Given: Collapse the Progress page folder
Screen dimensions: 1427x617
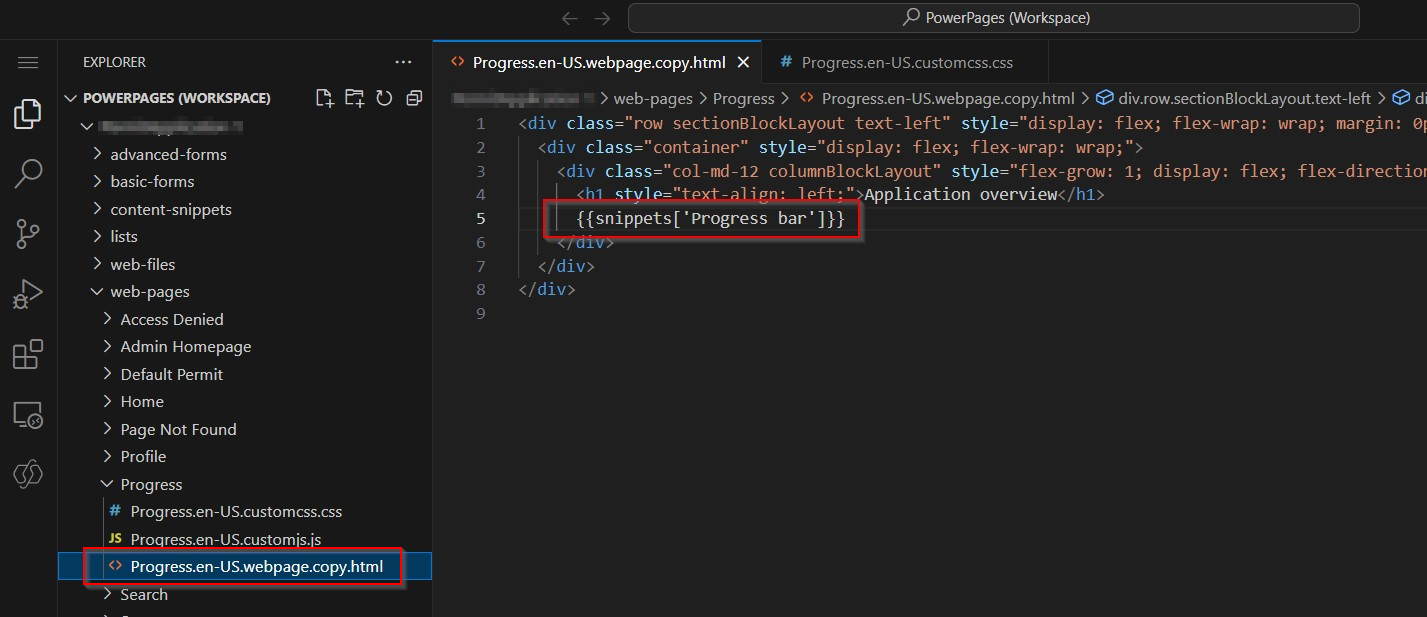Looking at the screenshot, I should [x=151, y=484].
